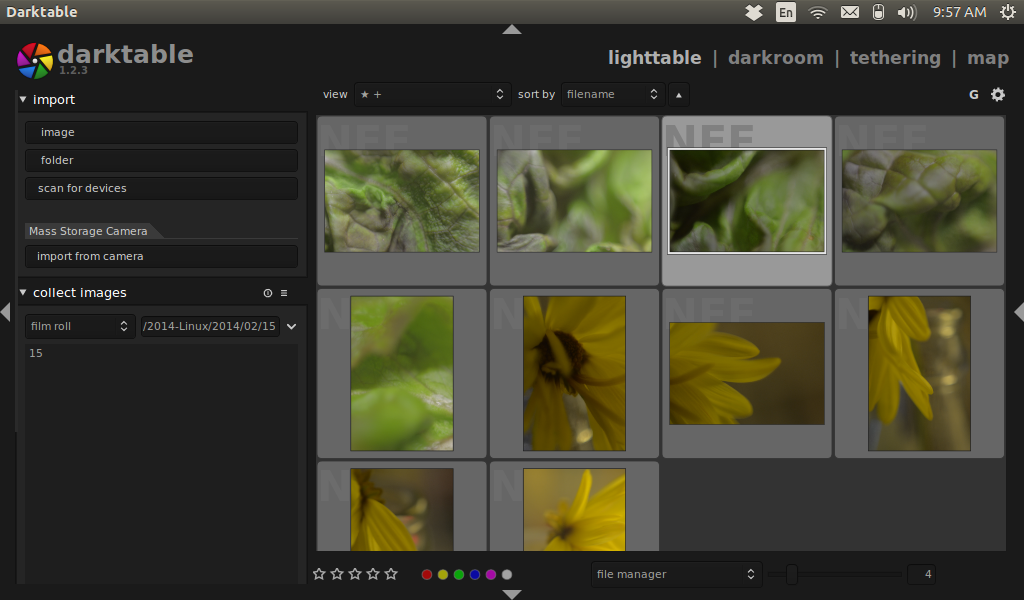Apply the red color label
Viewport: 1024px width, 600px height.
(x=427, y=575)
